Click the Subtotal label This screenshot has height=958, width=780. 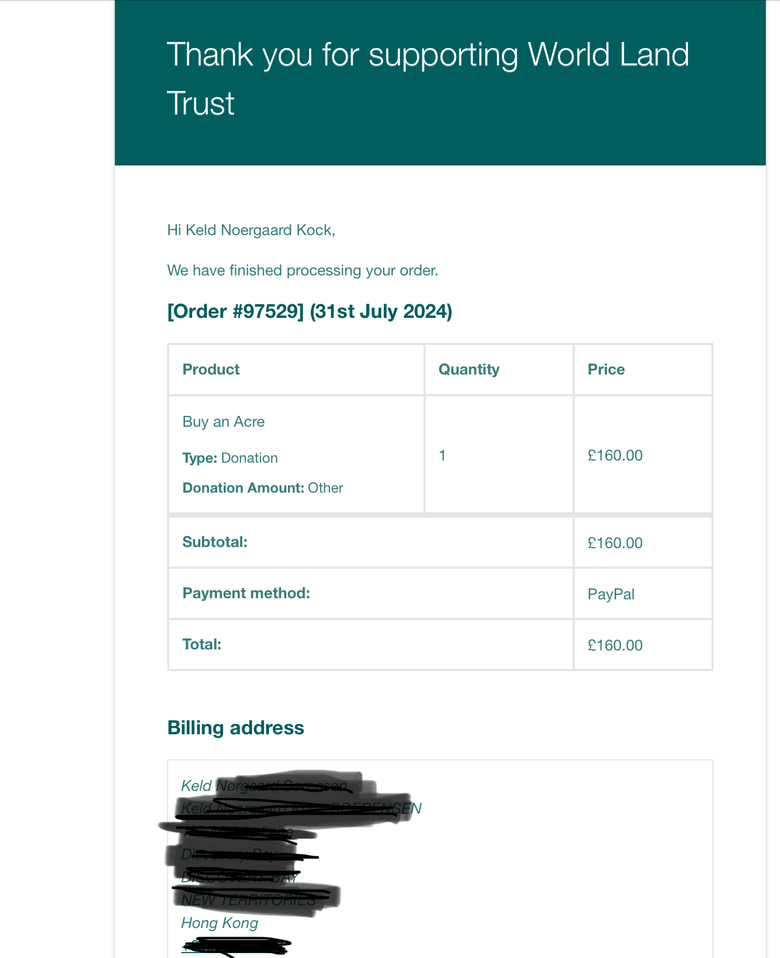tap(215, 543)
